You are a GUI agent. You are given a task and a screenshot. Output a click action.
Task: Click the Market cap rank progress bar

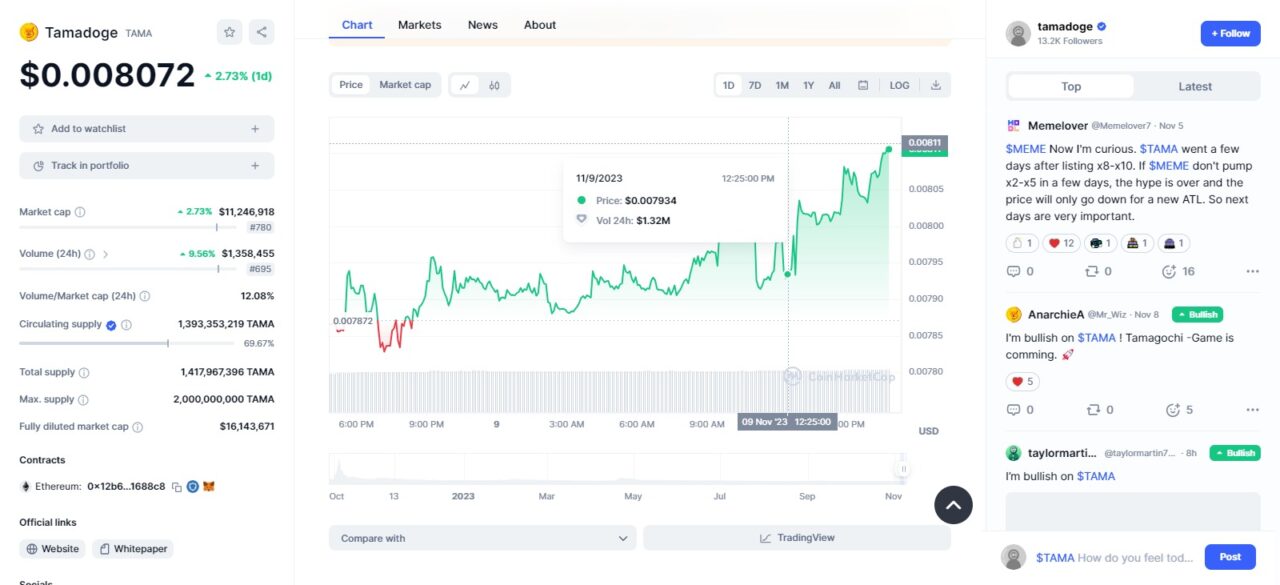click(x=127, y=228)
